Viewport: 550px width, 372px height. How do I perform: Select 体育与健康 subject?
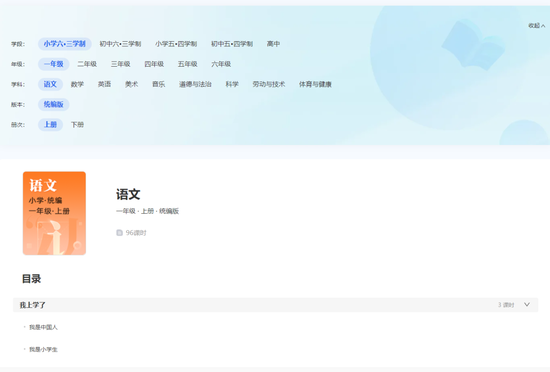click(315, 84)
